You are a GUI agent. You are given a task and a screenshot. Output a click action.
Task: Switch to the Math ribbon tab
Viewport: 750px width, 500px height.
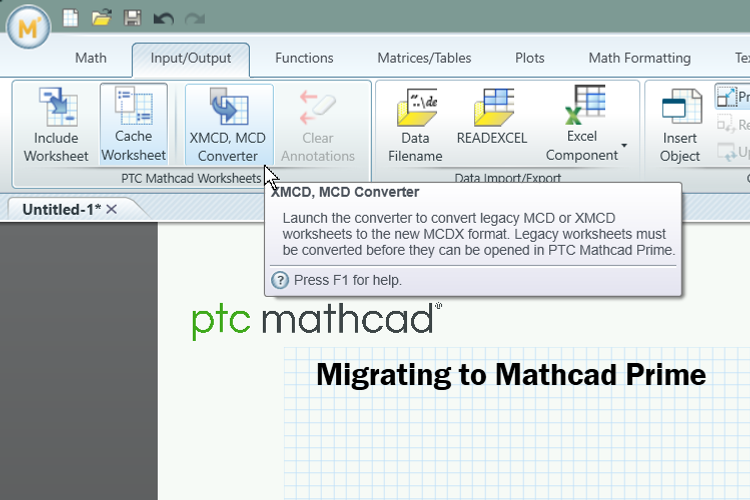[91, 58]
